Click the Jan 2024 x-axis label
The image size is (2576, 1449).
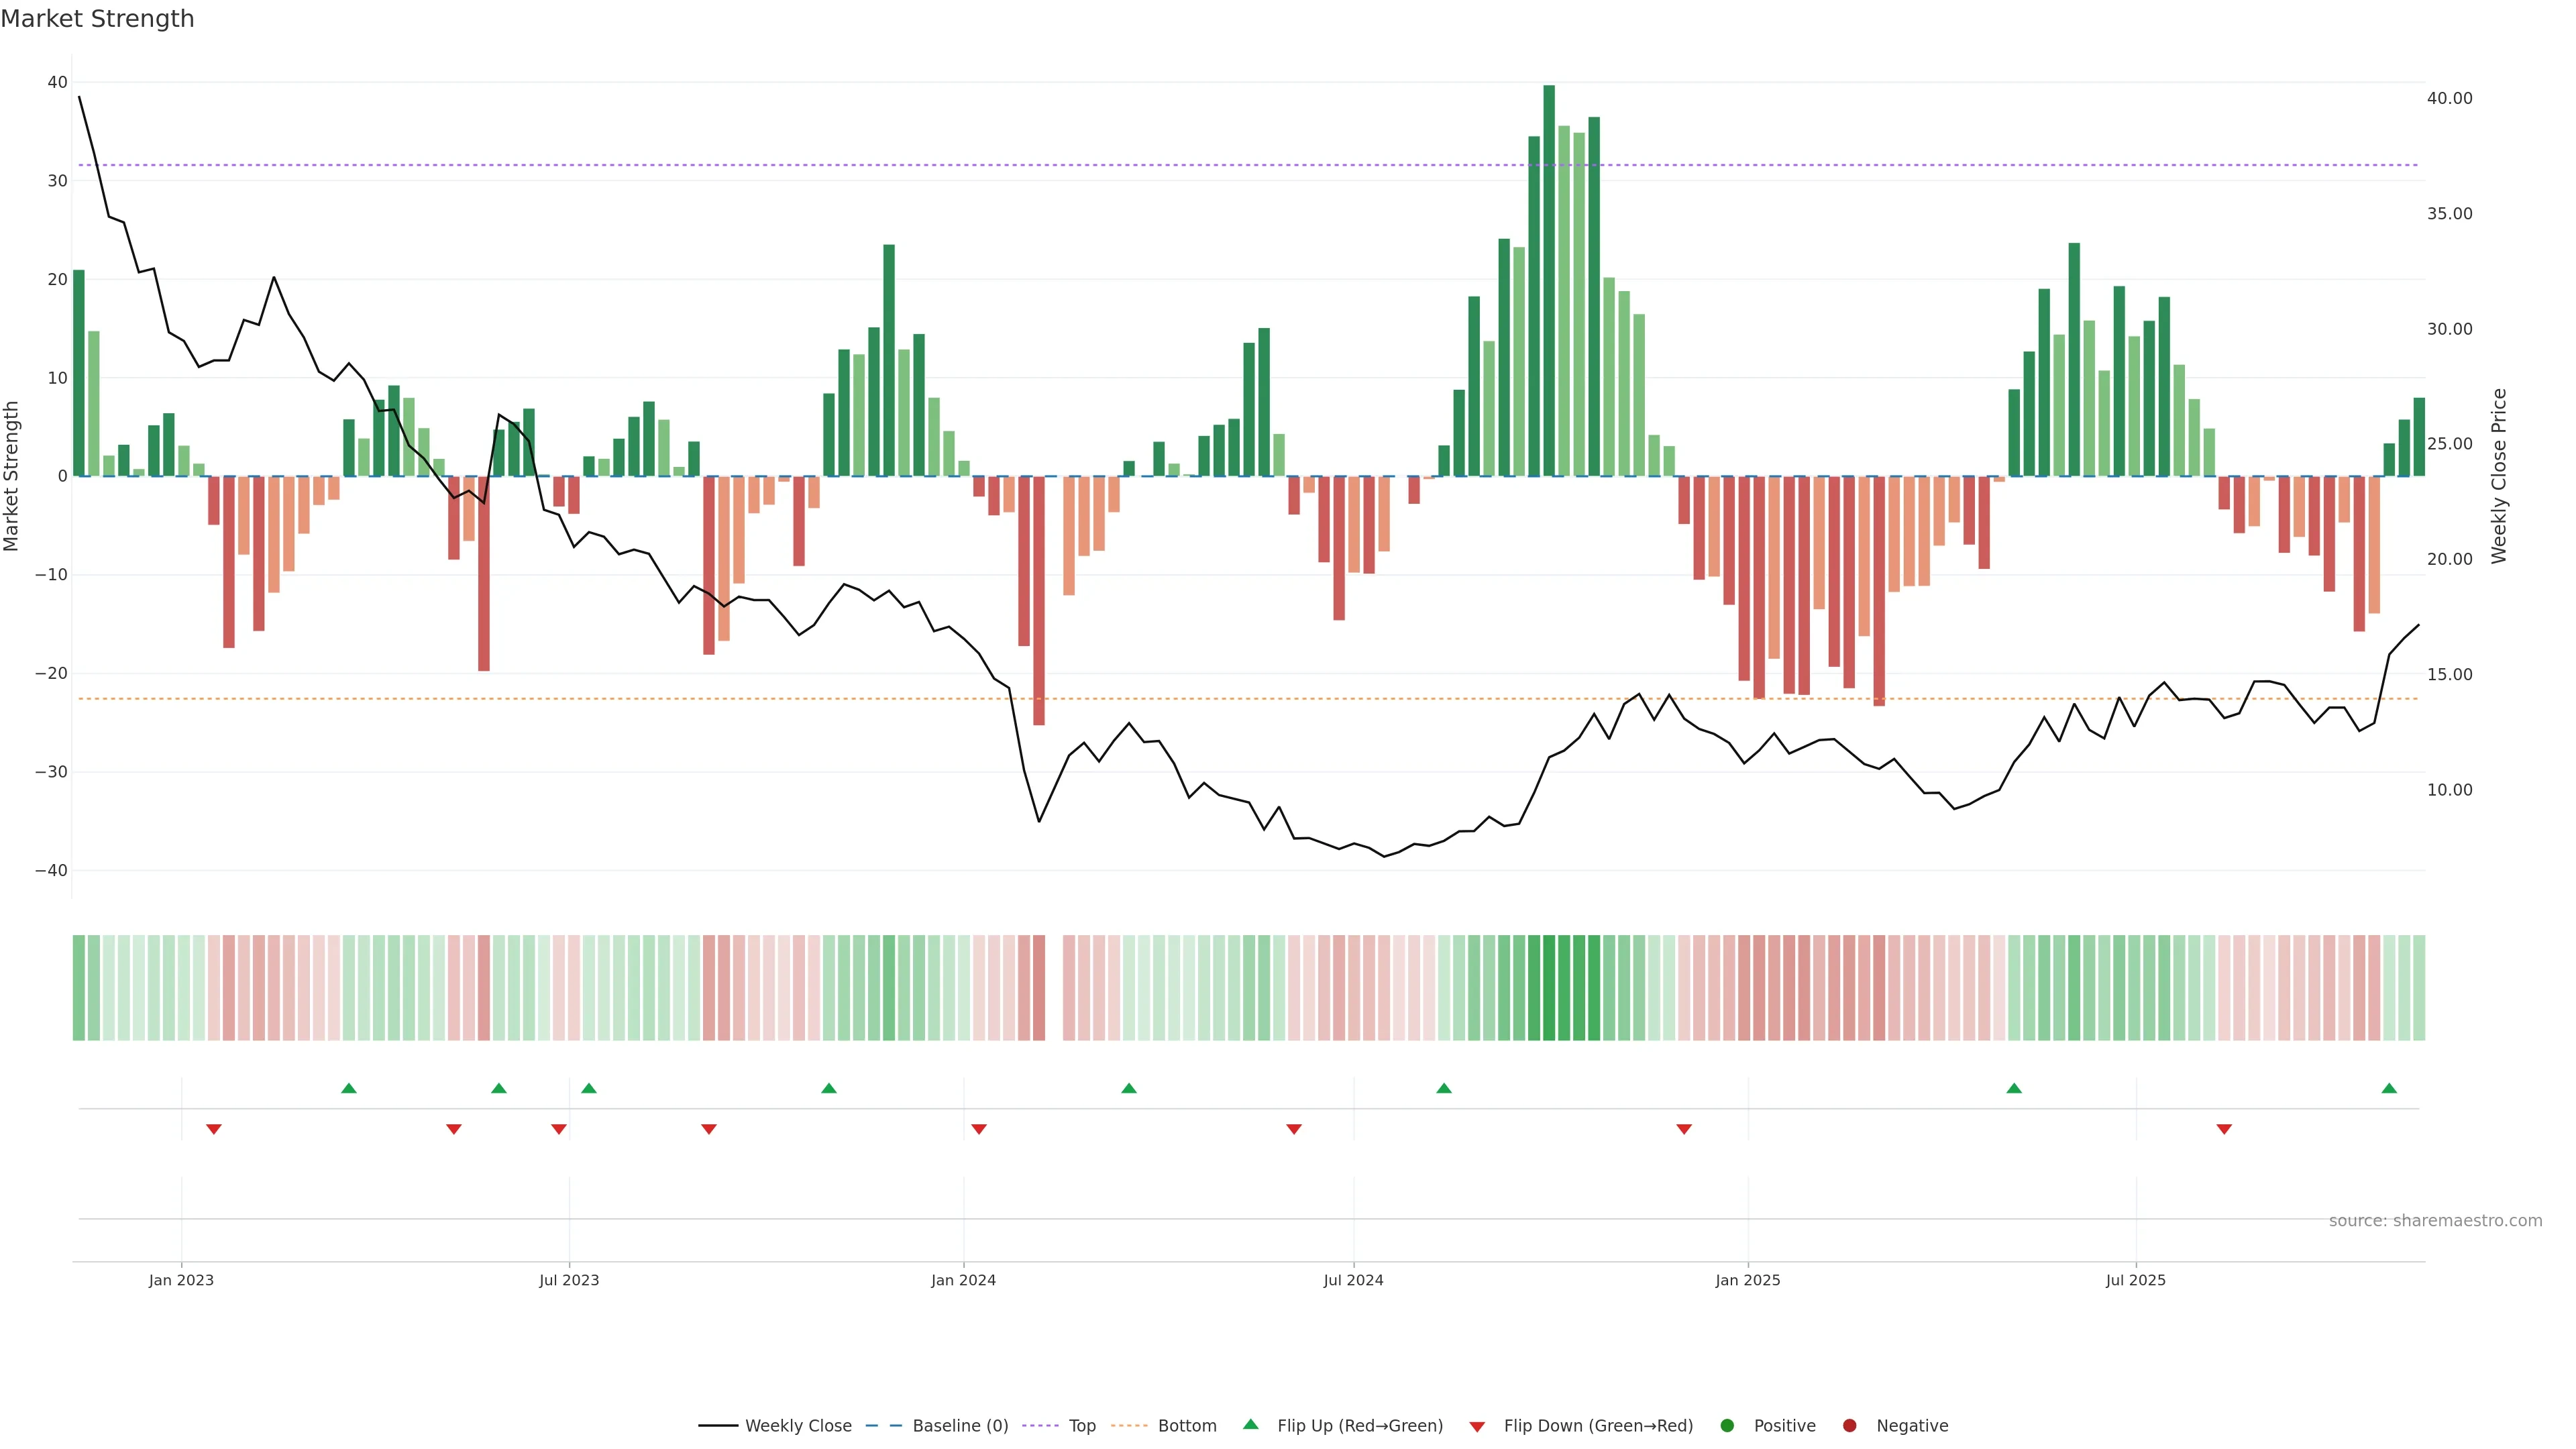point(963,1280)
